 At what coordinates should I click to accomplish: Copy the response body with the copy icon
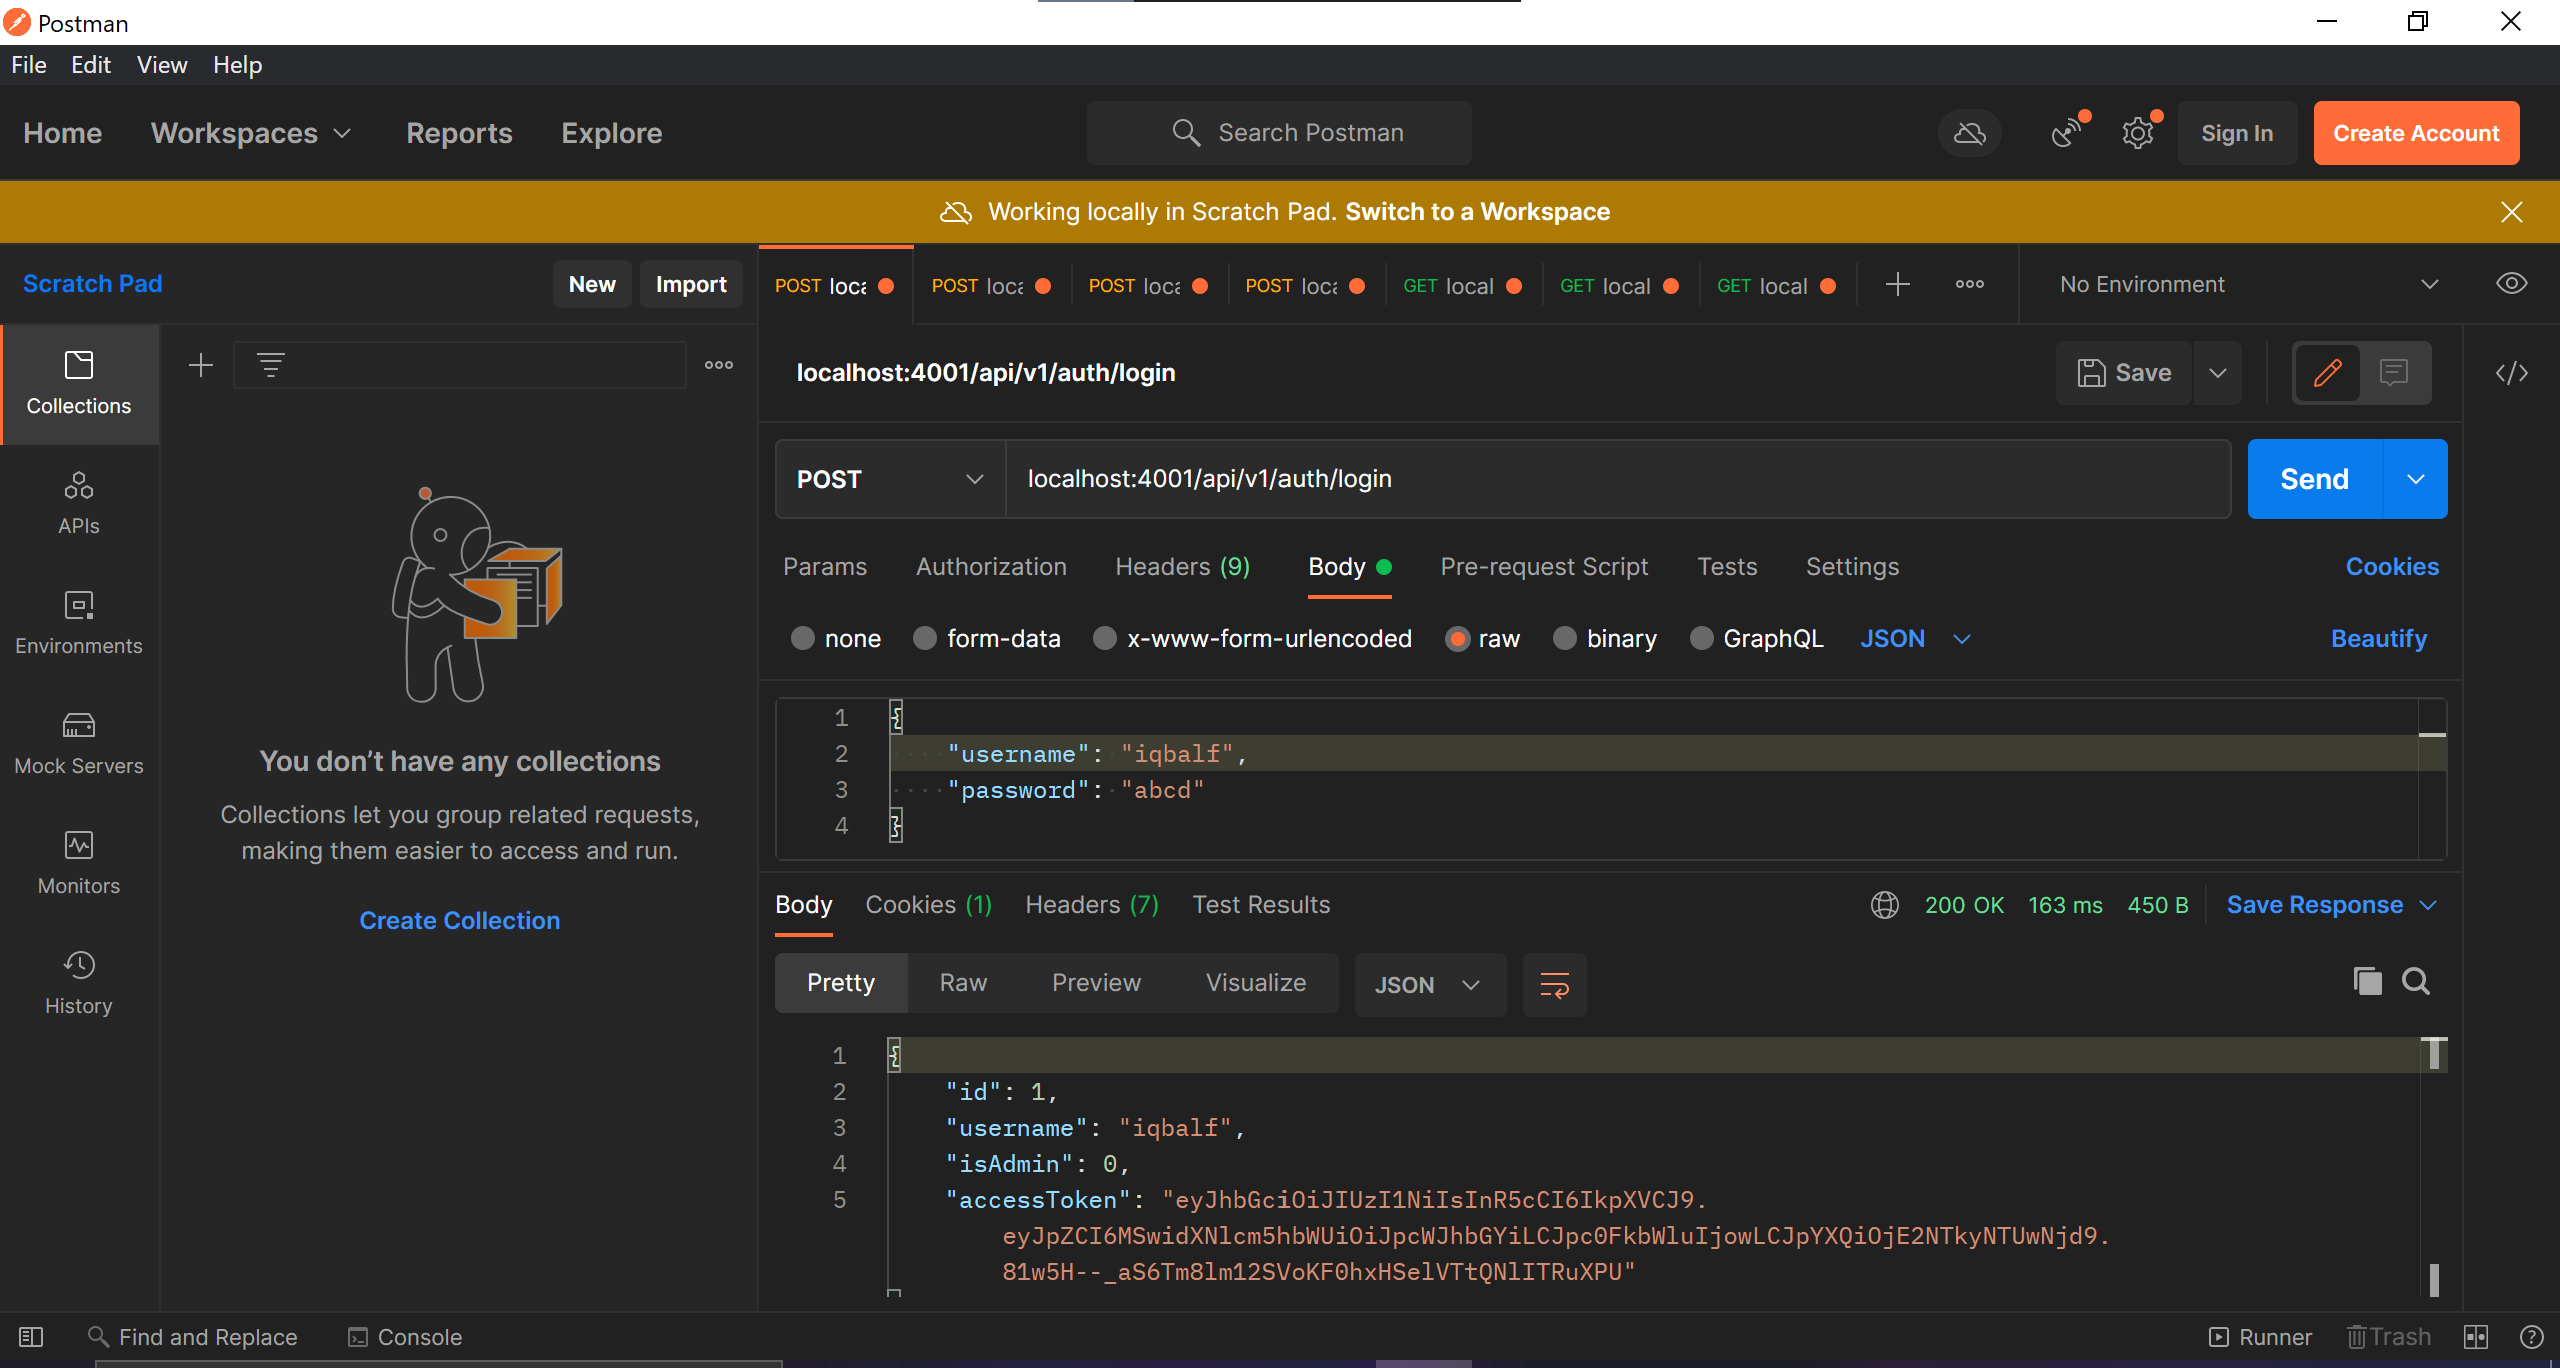2367,982
